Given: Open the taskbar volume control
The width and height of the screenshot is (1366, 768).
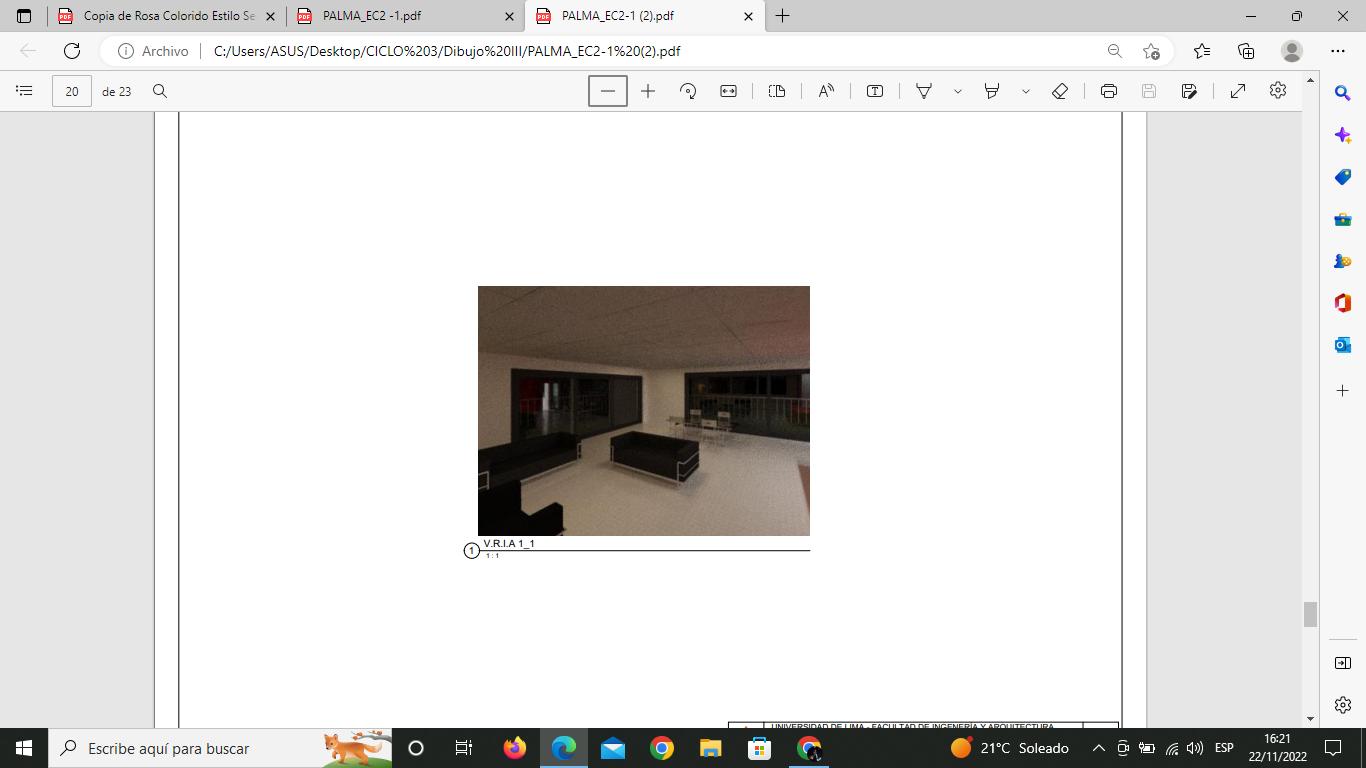Looking at the screenshot, I should point(1194,748).
